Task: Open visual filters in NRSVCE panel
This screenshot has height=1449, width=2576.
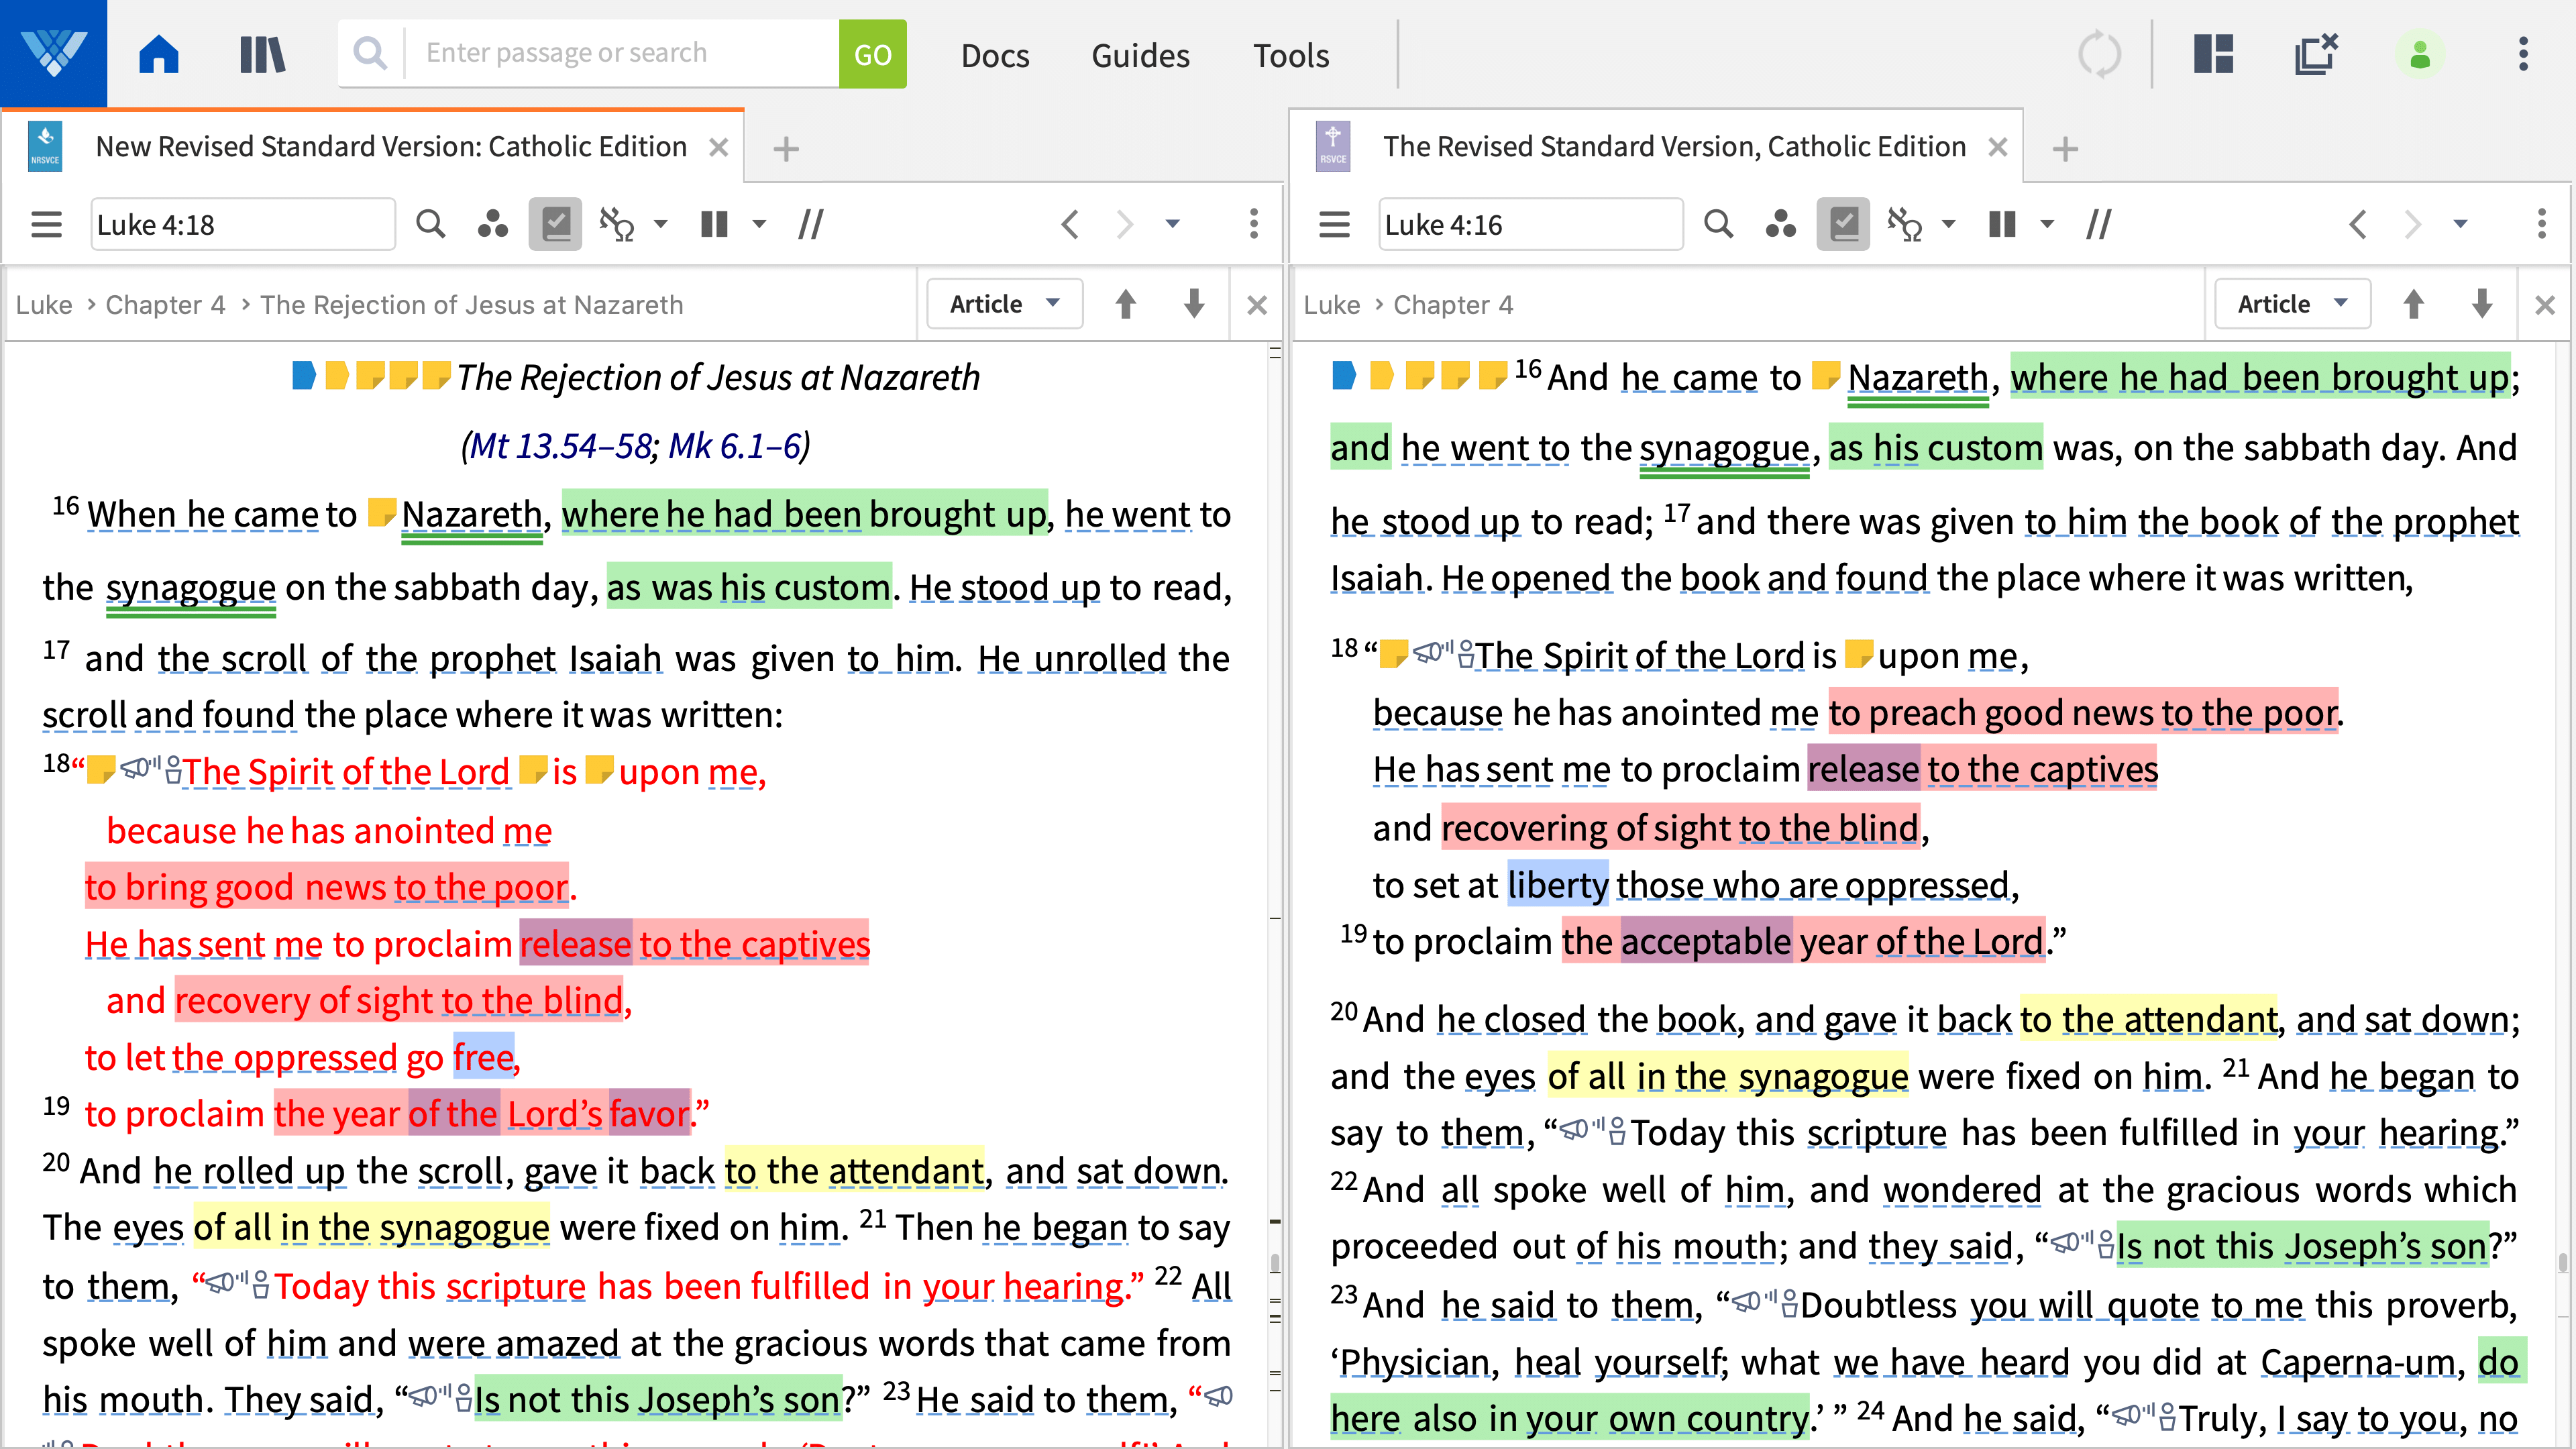Action: point(492,224)
